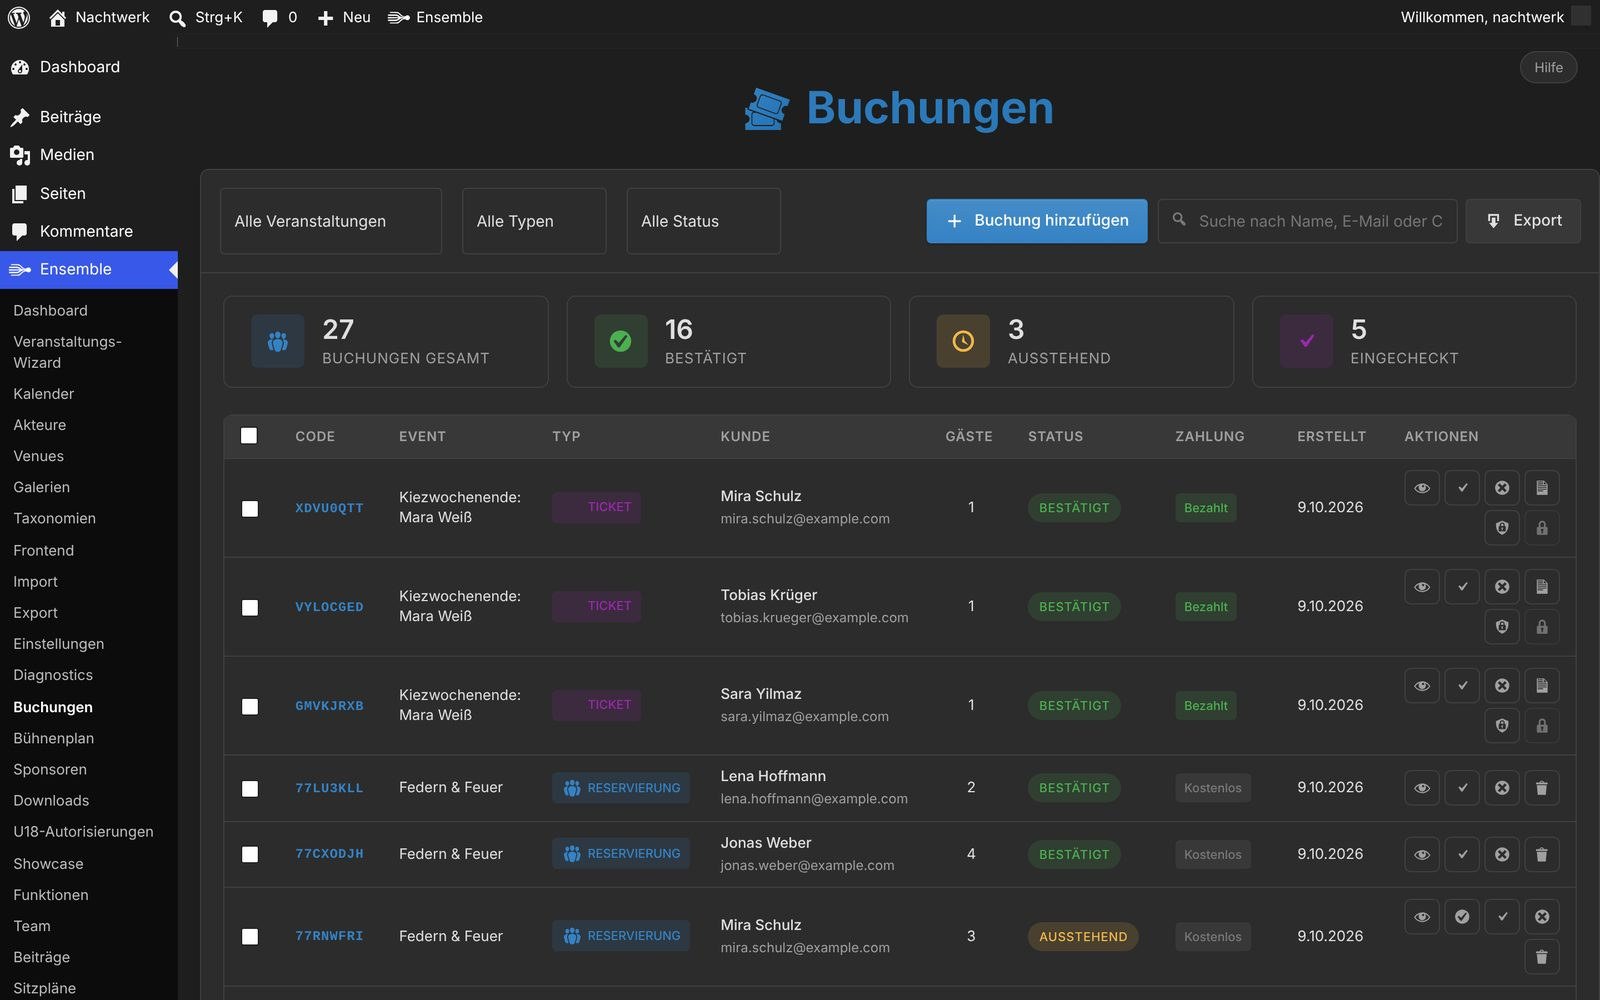This screenshot has height=1000, width=1600.
Task: Cancel Sara Yilmaz booking via X icon
Action: click(x=1502, y=686)
